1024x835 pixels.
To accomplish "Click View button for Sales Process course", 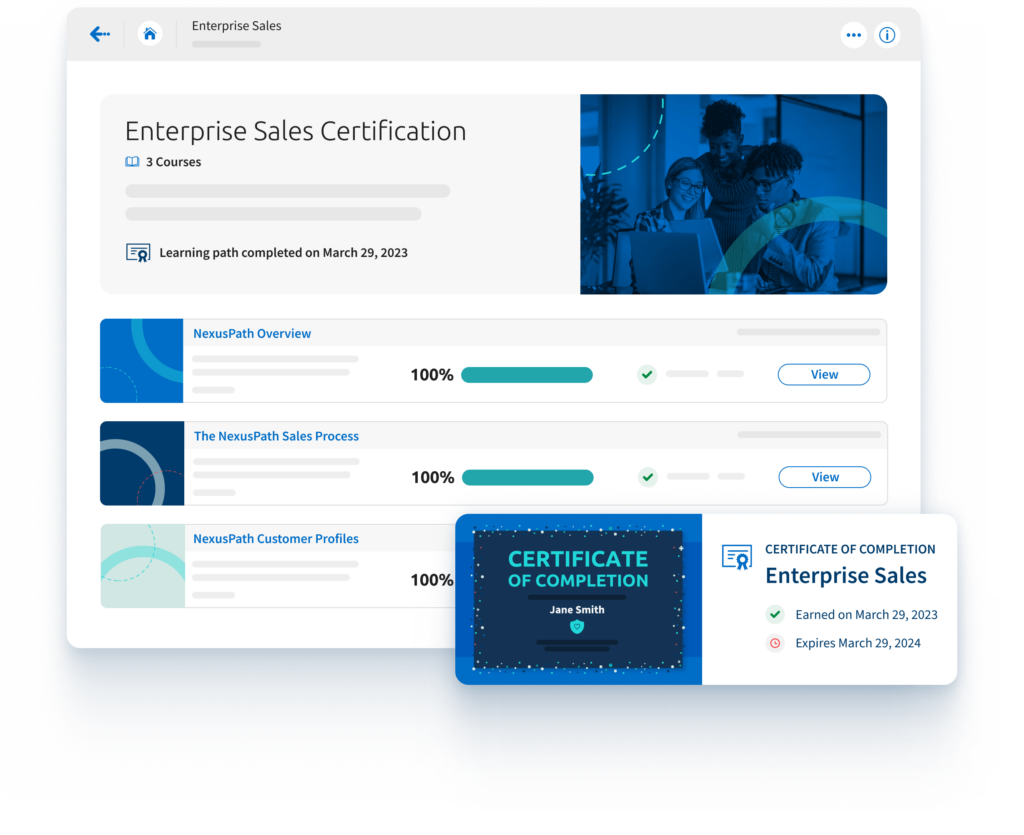I will 825,477.
